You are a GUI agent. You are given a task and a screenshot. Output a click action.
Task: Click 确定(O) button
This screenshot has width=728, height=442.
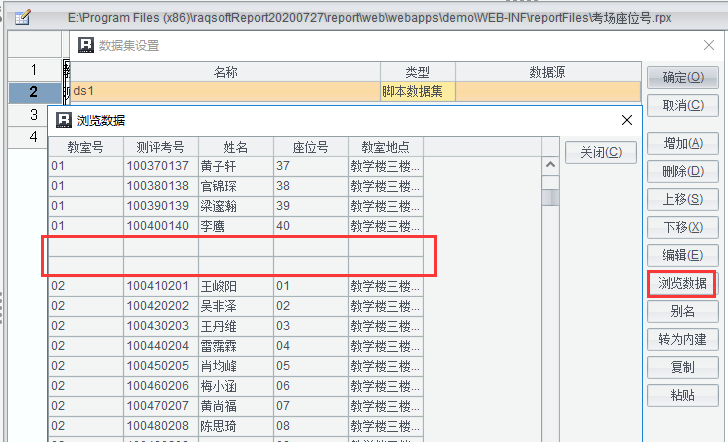coord(682,77)
